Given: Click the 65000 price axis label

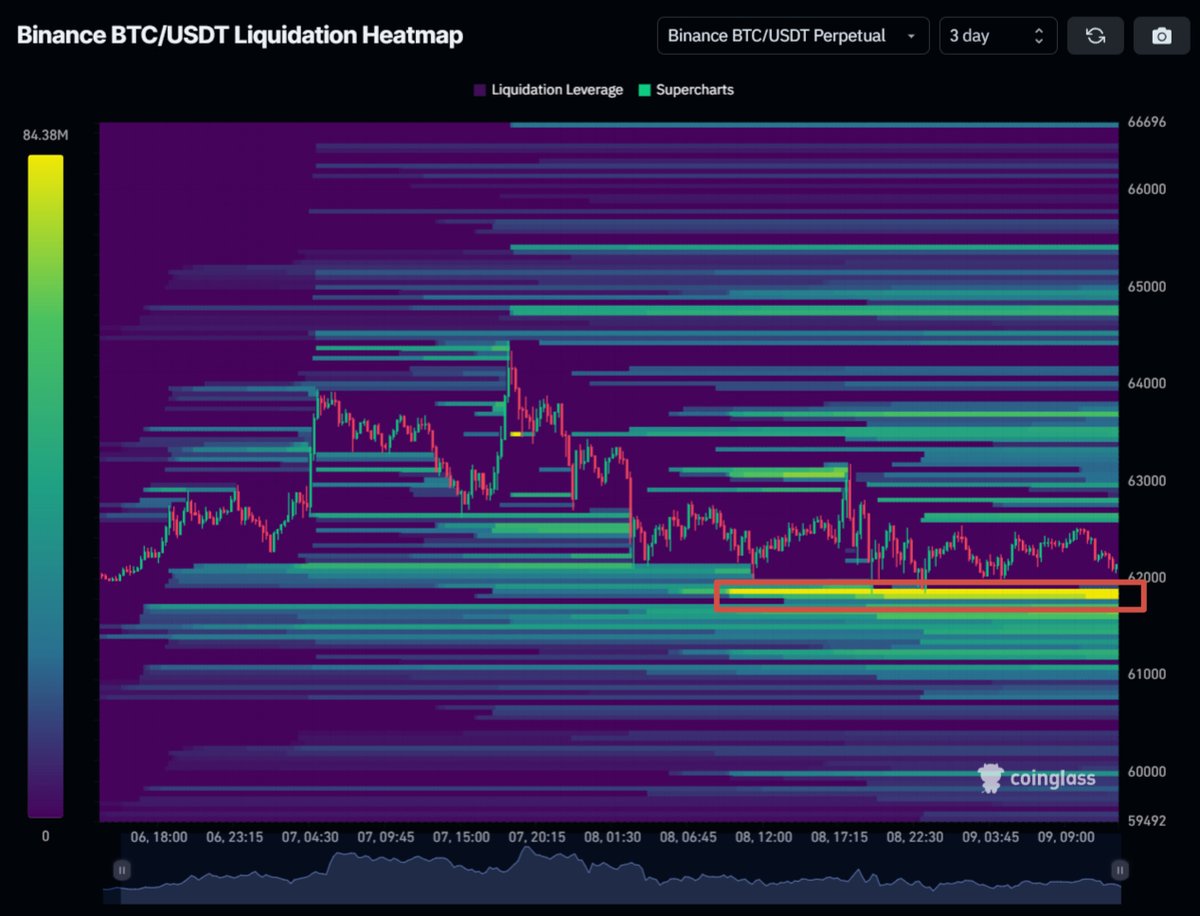Looking at the screenshot, I should coord(1148,287).
